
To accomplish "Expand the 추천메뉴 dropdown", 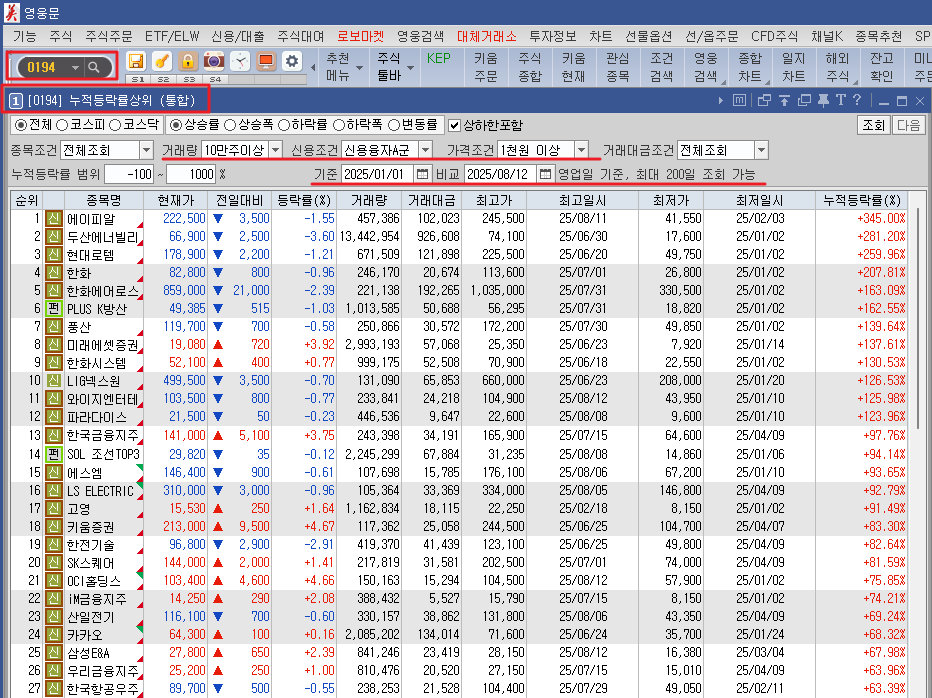I will pyautogui.click(x=358, y=68).
